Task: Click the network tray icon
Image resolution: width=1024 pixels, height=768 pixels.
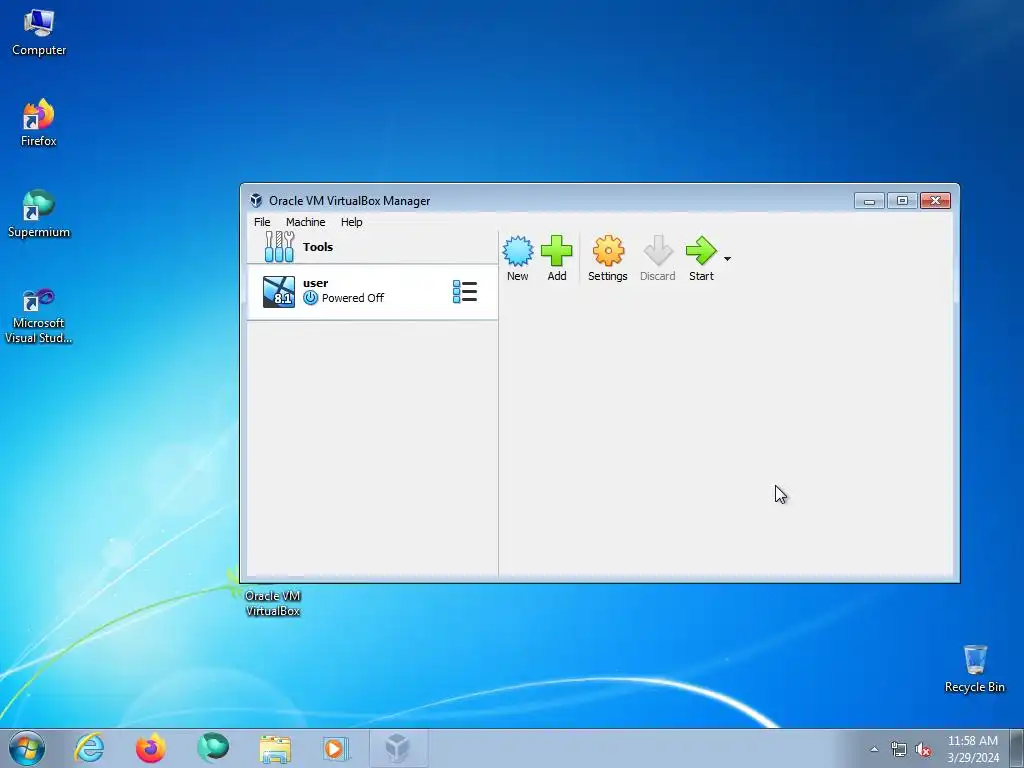Action: point(899,750)
